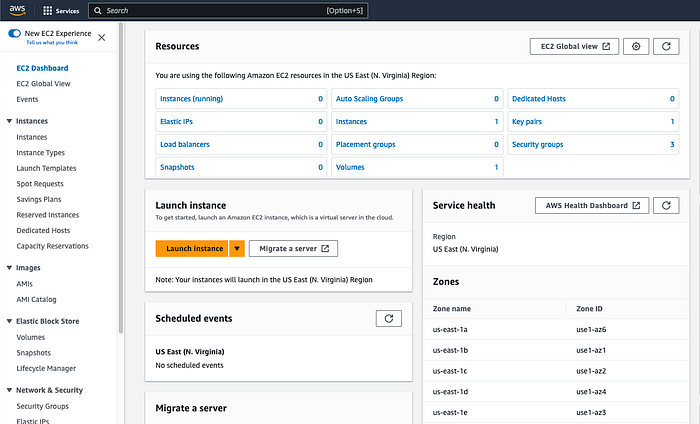The image size is (700, 424).
Task: Click the search field in top bar
Action: (x=228, y=11)
